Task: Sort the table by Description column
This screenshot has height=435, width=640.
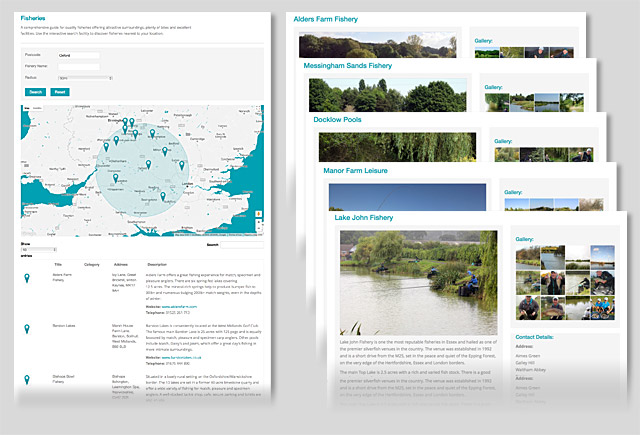Action: pos(157,264)
